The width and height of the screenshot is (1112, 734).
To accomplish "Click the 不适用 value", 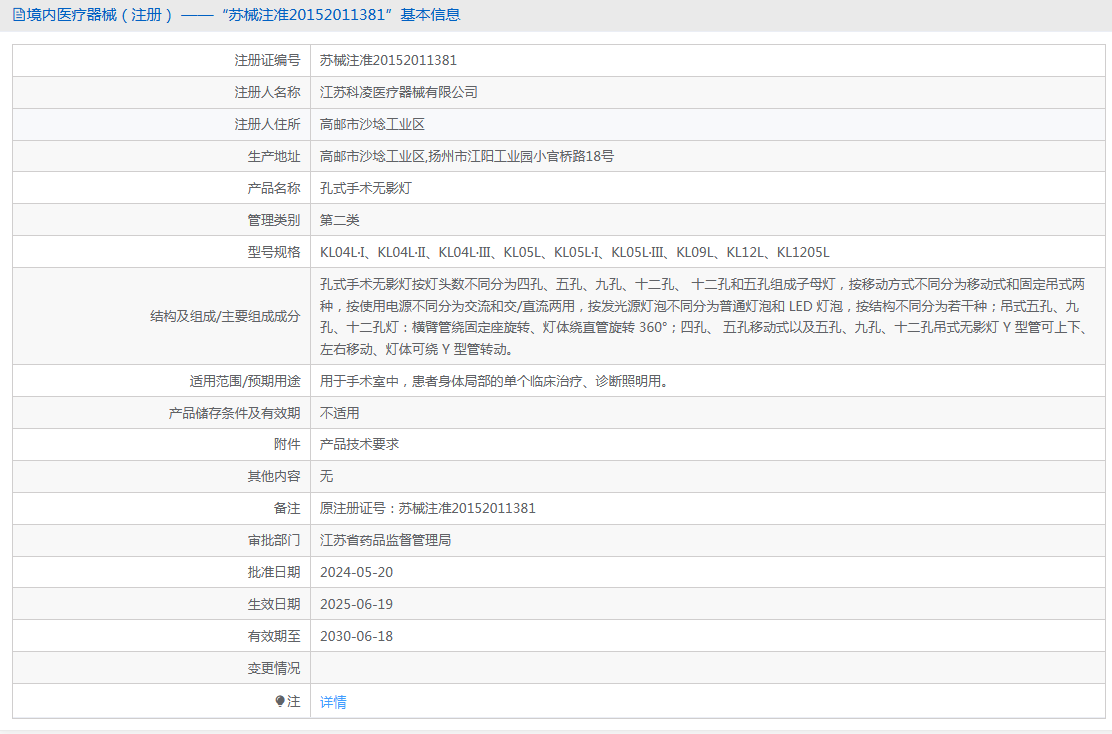I will pyautogui.click(x=340, y=413).
